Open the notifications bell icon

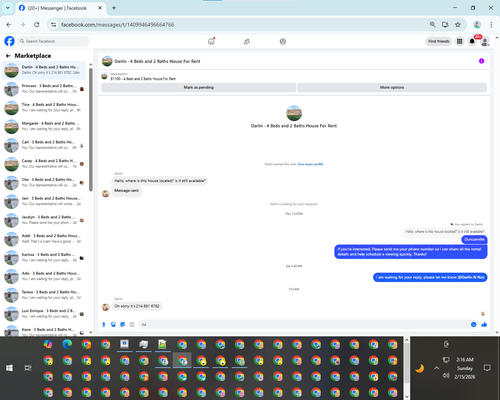(472, 41)
